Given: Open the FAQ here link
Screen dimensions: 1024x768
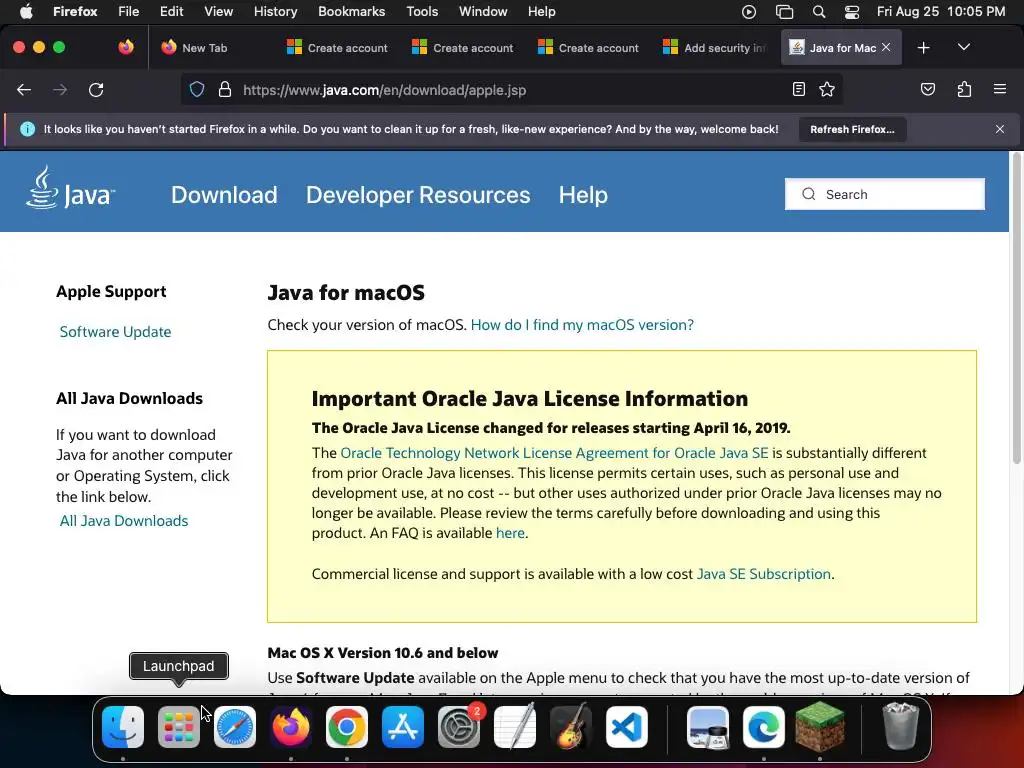Looking at the screenshot, I should pyautogui.click(x=510, y=533).
